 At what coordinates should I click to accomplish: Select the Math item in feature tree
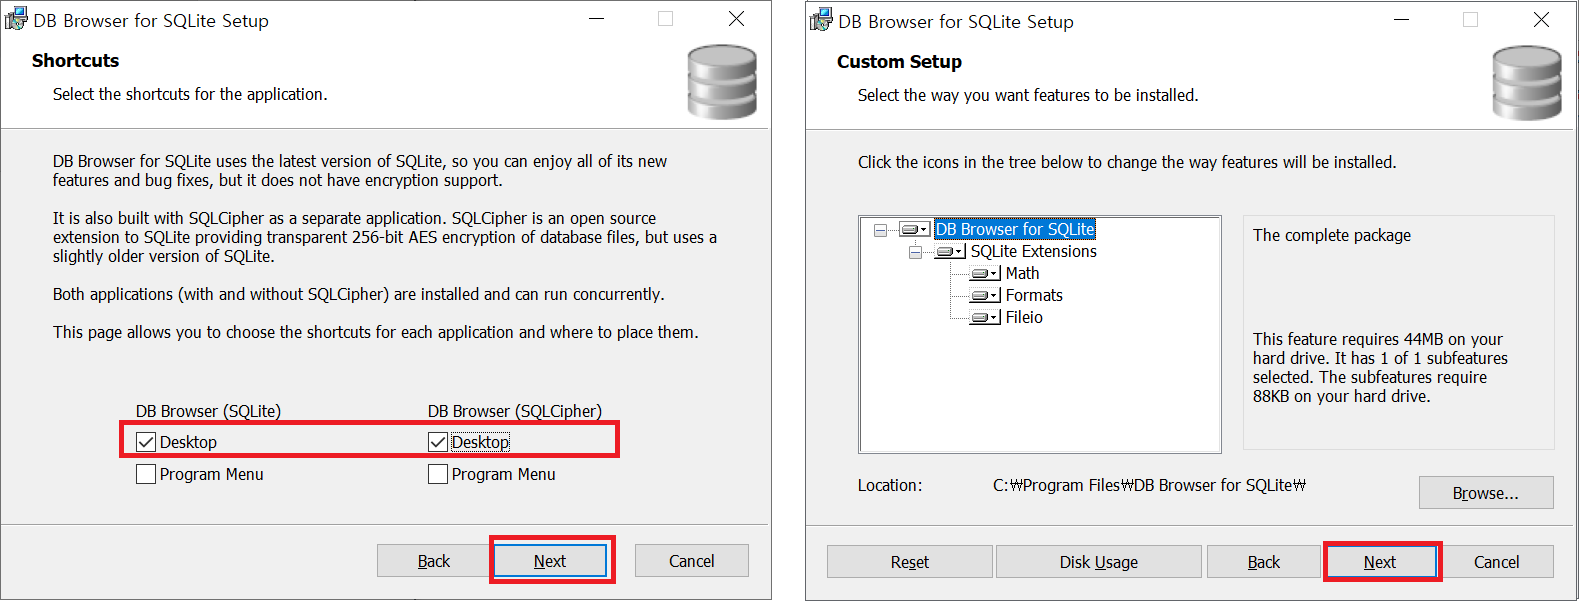(x=1022, y=273)
